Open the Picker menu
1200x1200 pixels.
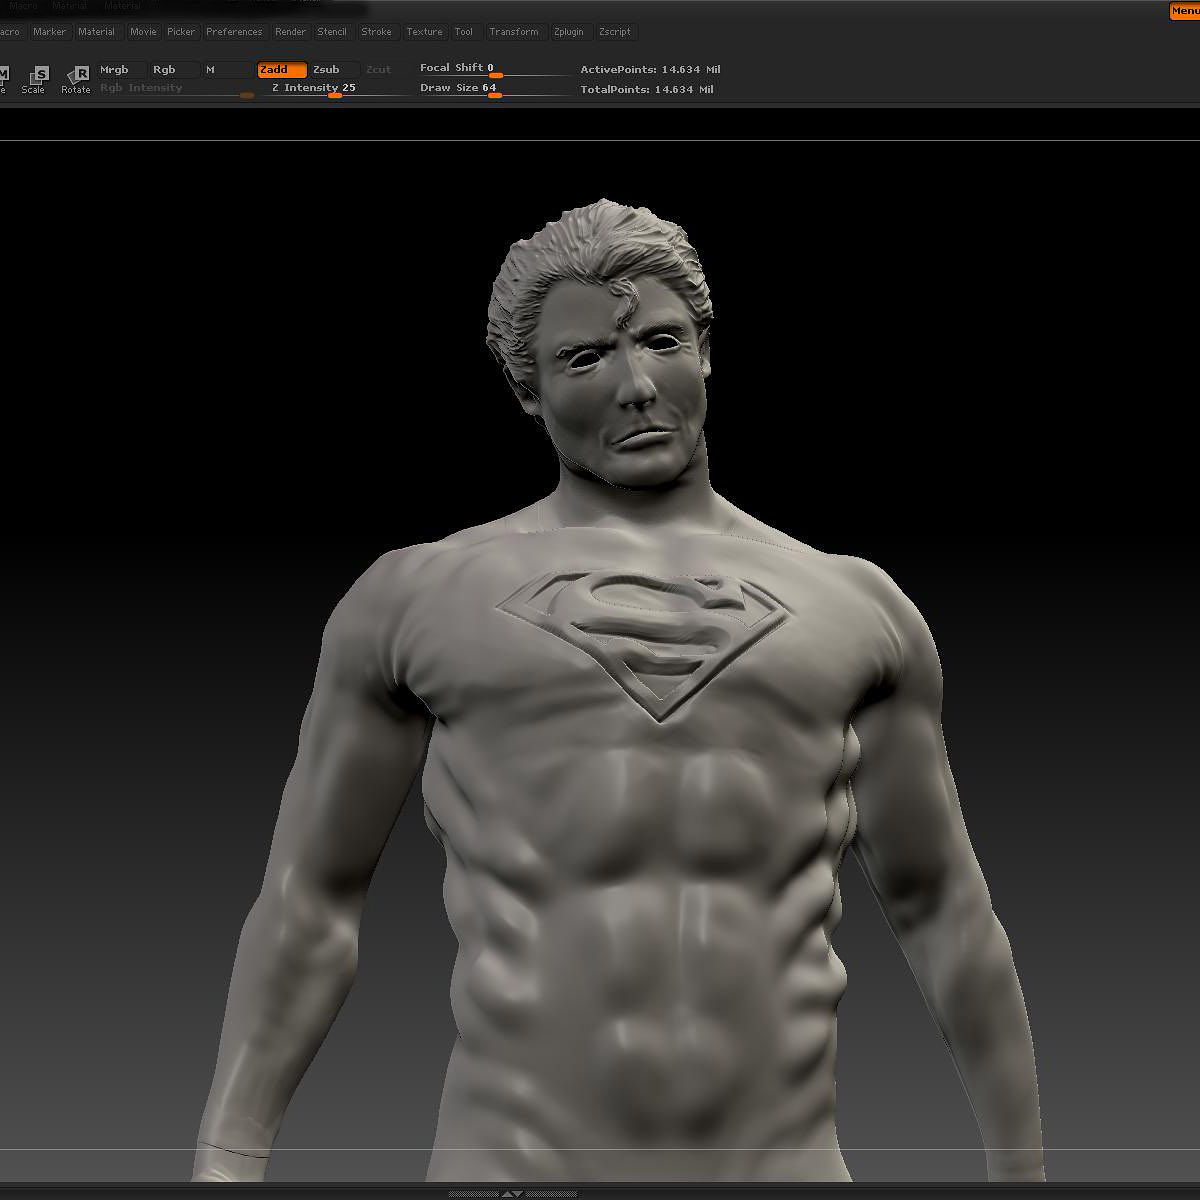coord(181,32)
